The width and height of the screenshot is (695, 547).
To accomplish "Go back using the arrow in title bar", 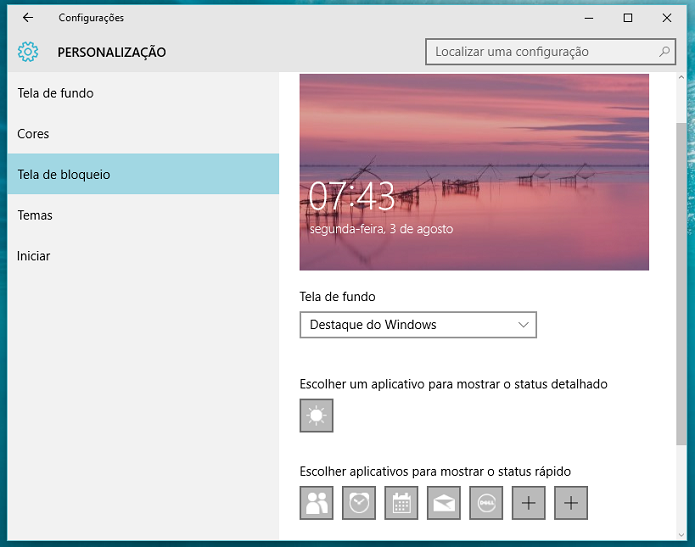I will [28, 18].
